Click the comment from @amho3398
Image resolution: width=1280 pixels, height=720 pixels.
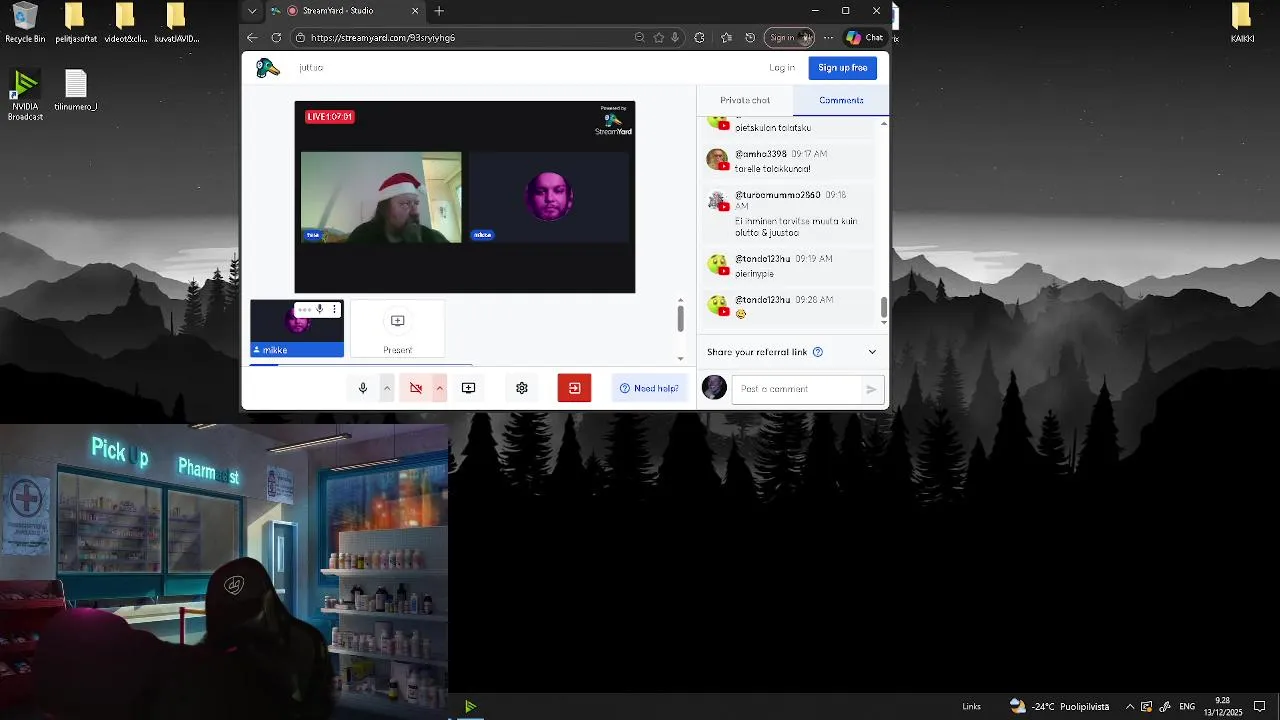click(790, 161)
